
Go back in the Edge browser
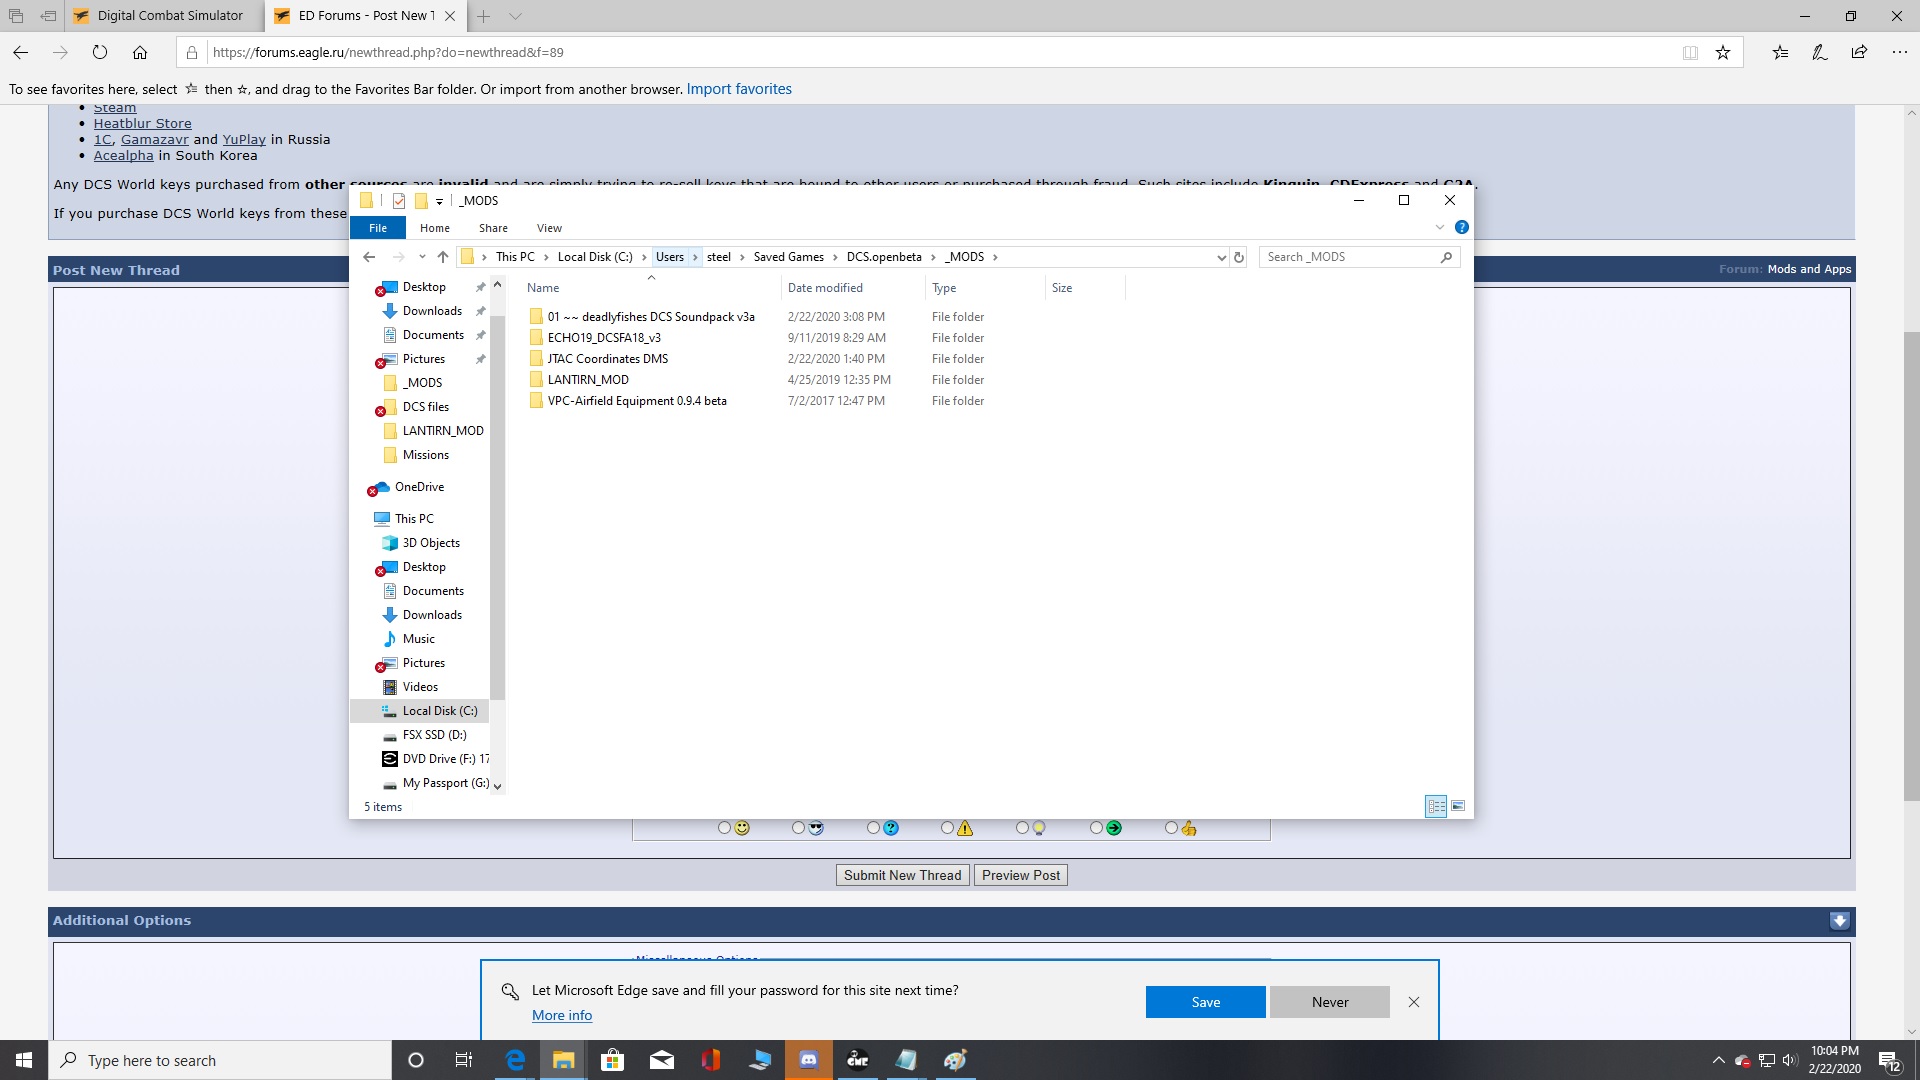click(x=20, y=52)
